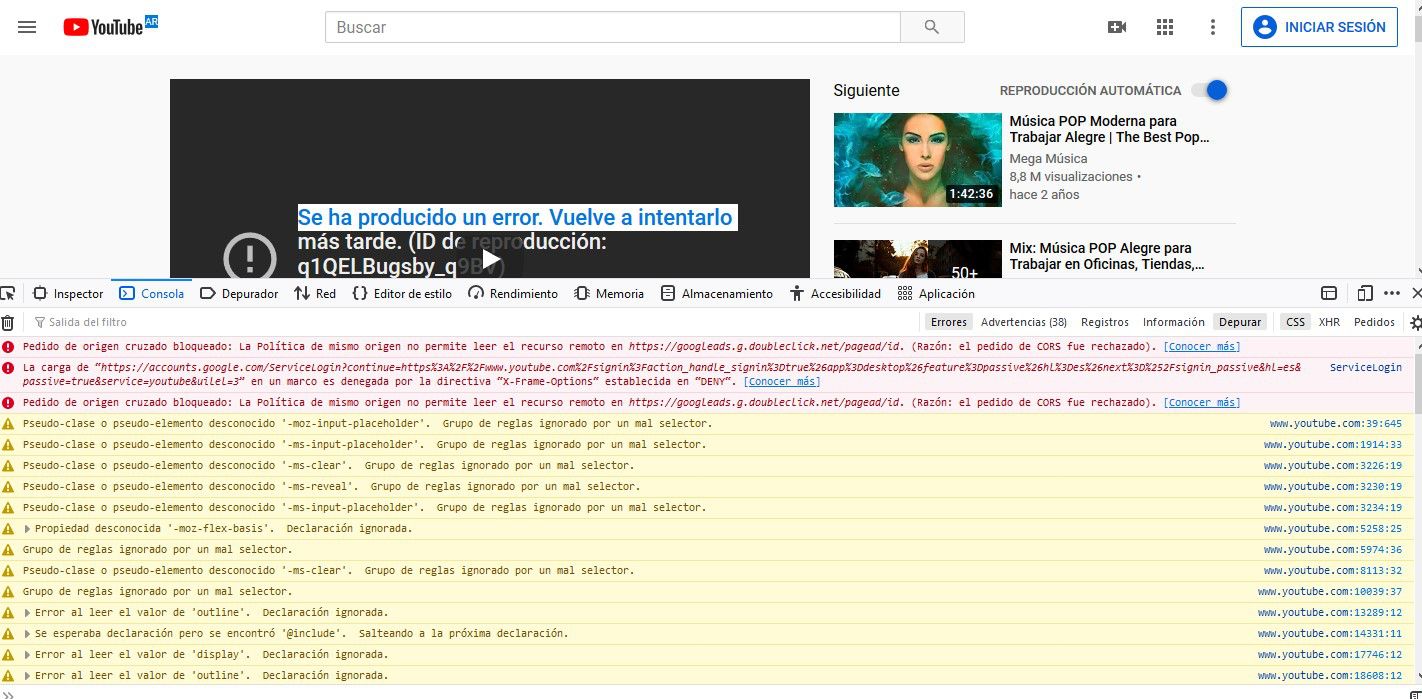This screenshot has width=1422, height=699.
Task: Expand the 'display' value error warning
Action: coord(27,654)
